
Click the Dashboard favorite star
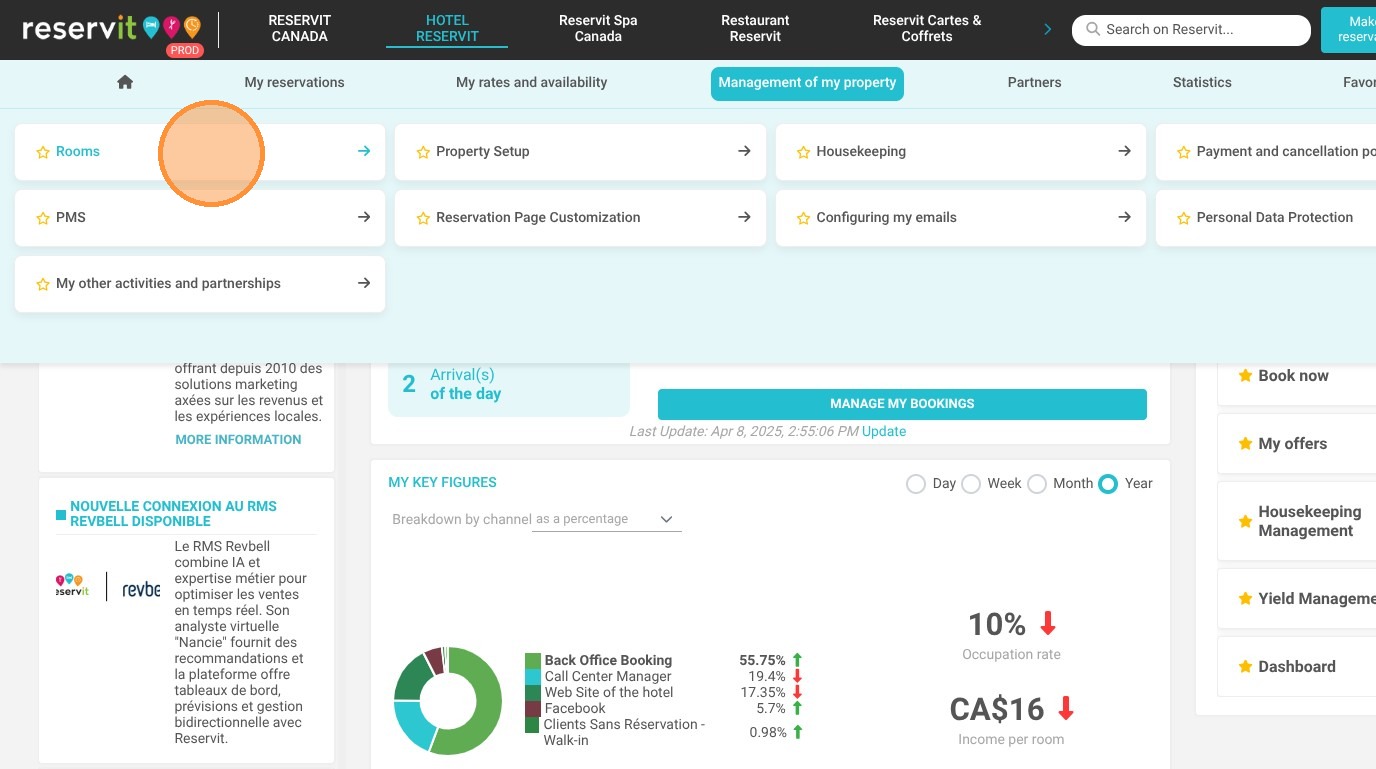point(1245,667)
